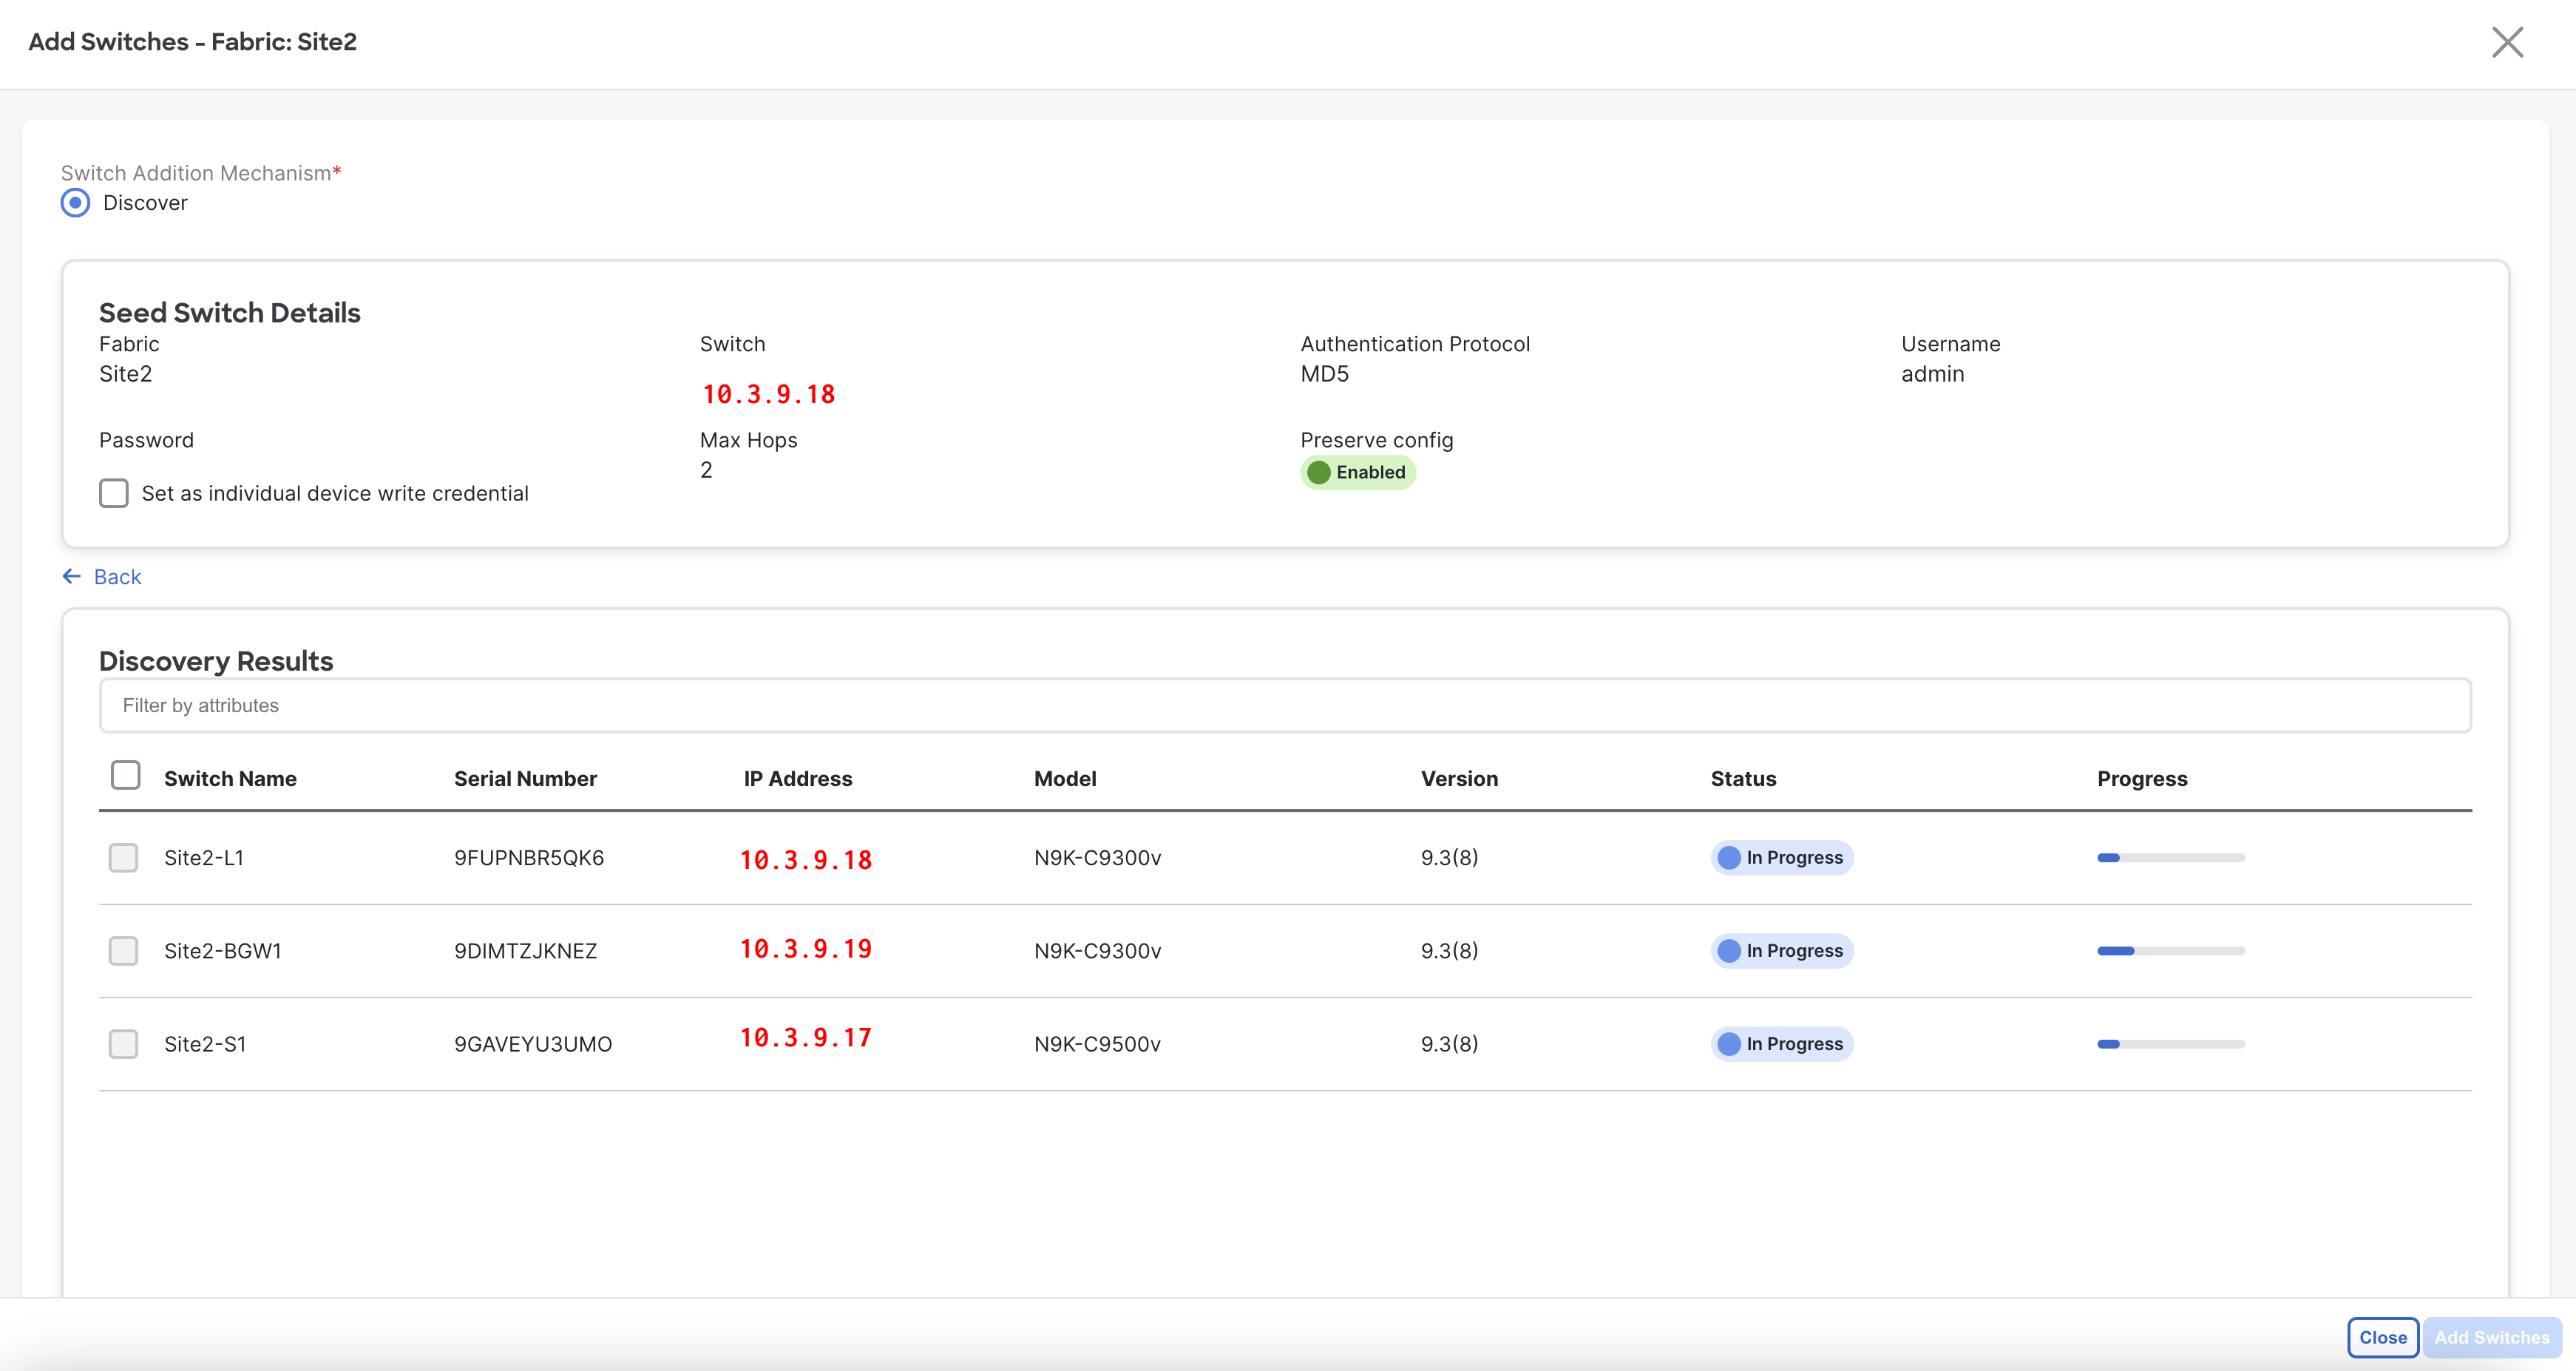This screenshot has width=2576, height=1371.
Task: Check the Site2-L1 row checkbox
Action: click(123, 857)
